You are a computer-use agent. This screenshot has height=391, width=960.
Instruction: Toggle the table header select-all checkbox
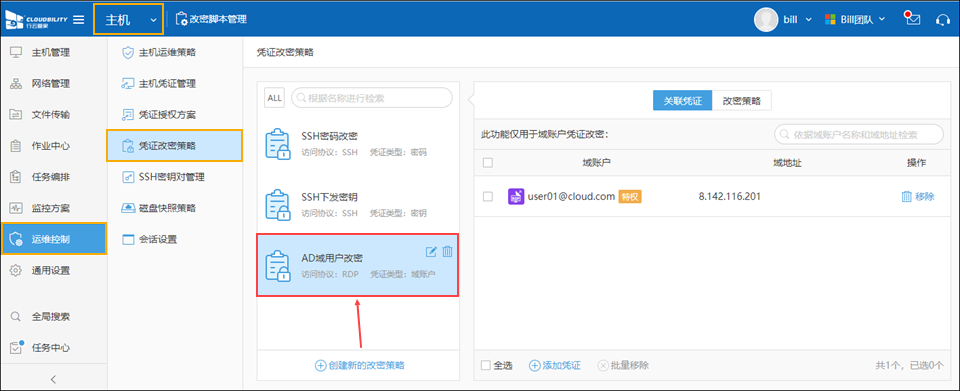(x=488, y=163)
